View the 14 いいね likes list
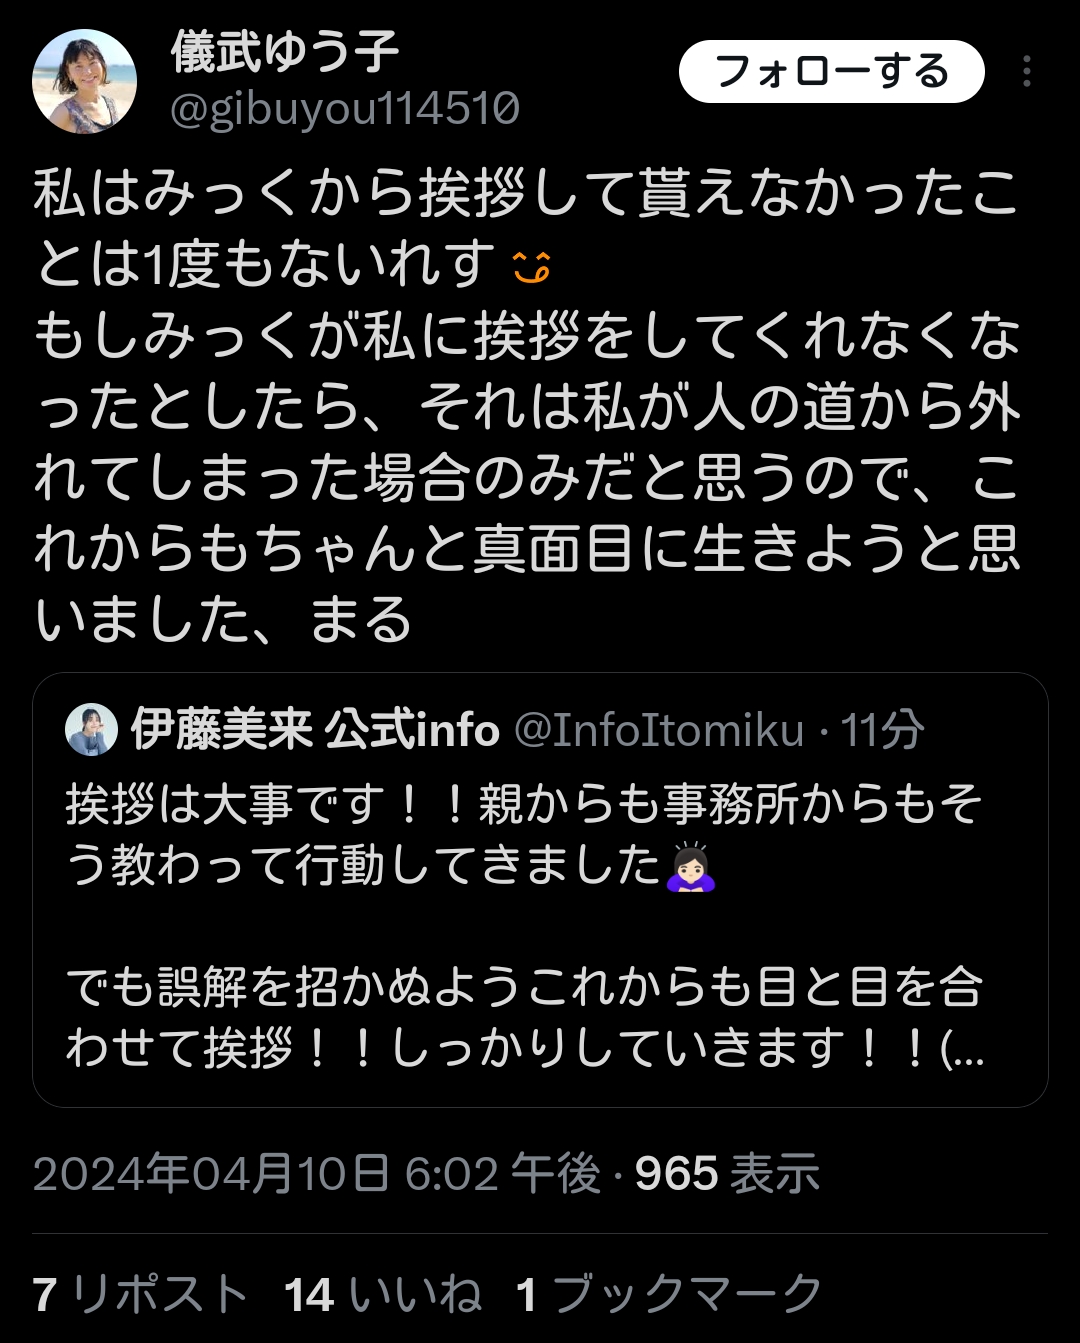The height and width of the screenshot is (1343, 1080). click(383, 1295)
